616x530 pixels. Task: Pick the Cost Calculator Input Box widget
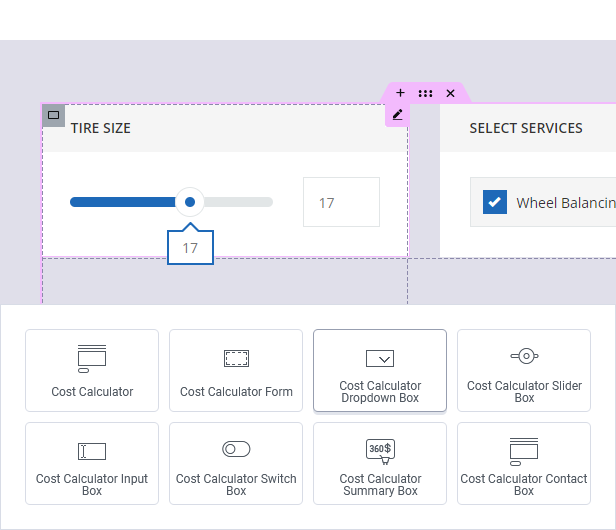click(92, 463)
